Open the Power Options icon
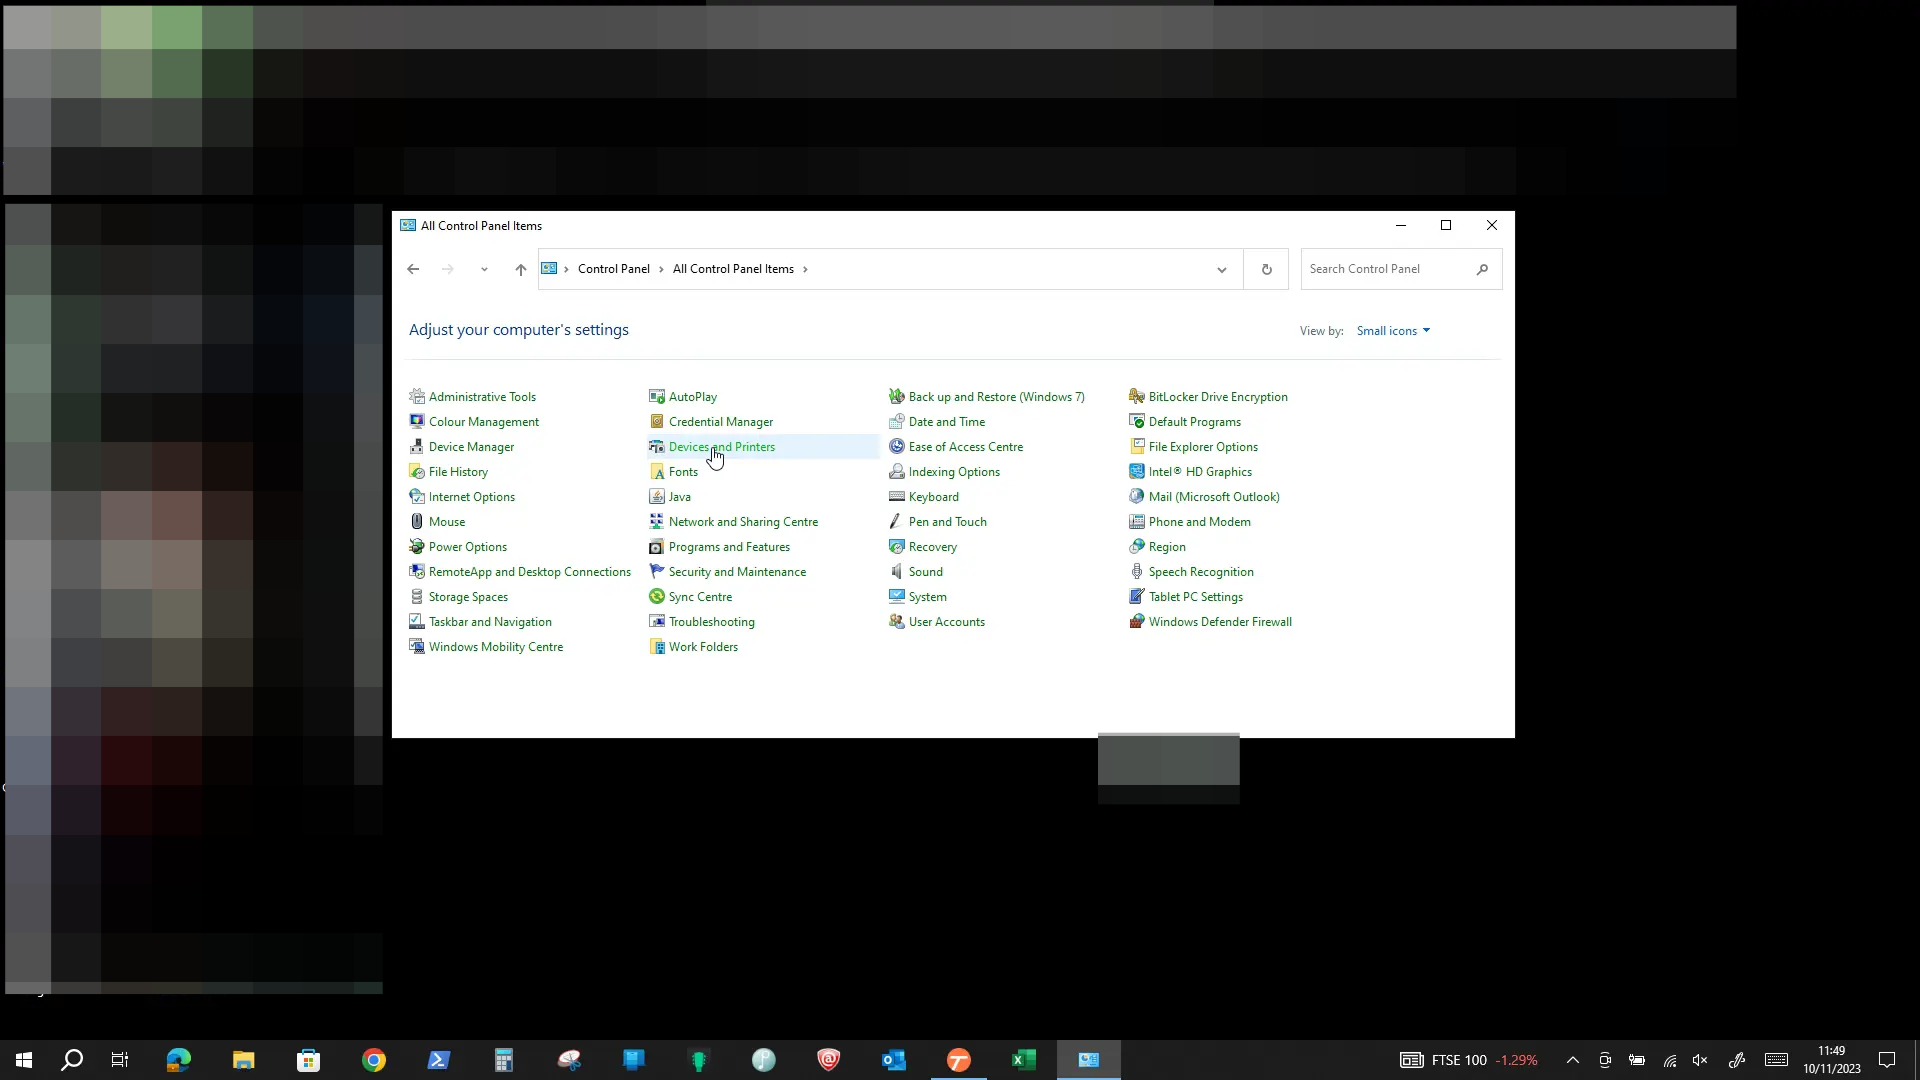Viewport: 1920px width, 1080px height. point(417,547)
